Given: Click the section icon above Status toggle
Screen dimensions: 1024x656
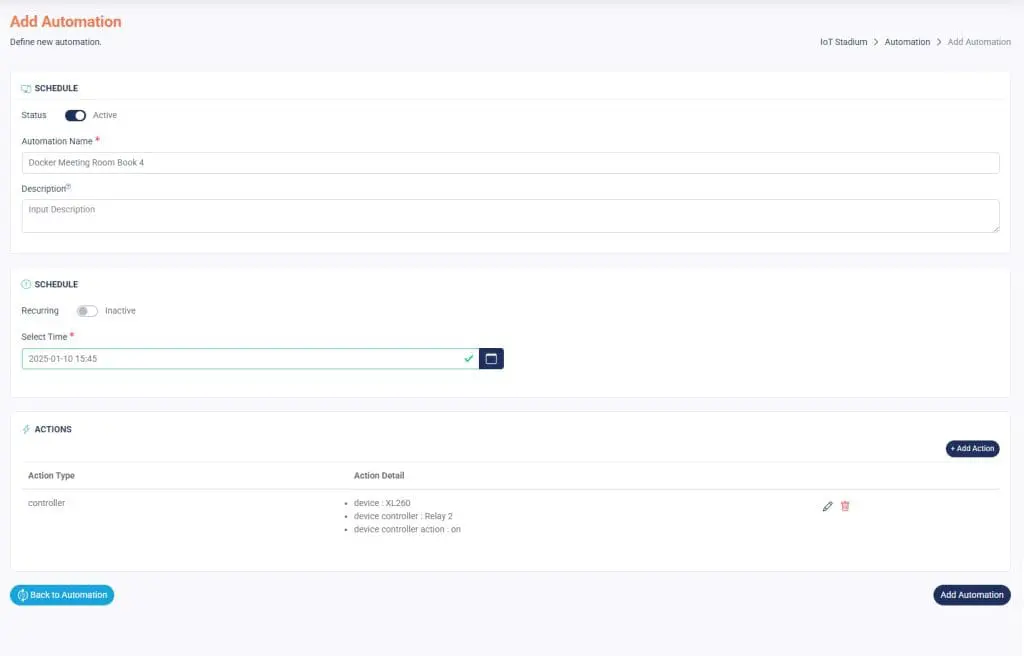Looking at the screenshot, I should [26, 89].
